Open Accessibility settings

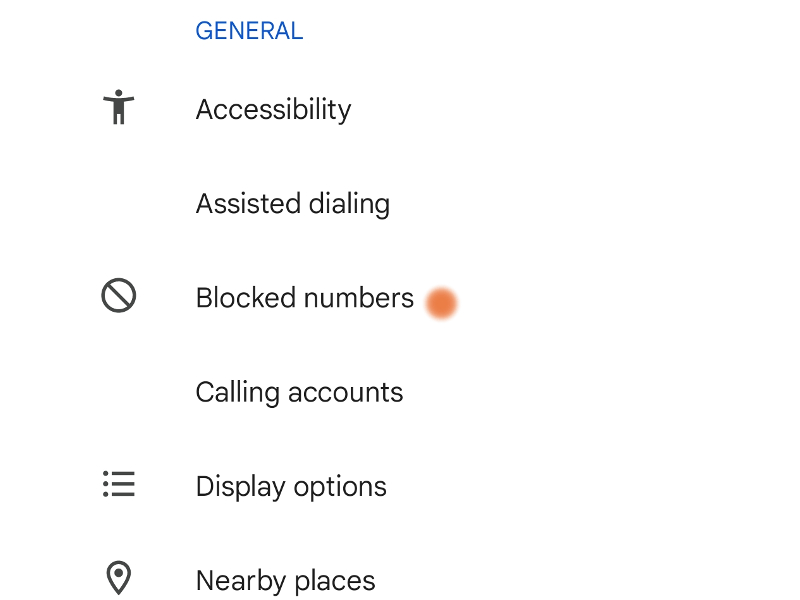[400, 109]
